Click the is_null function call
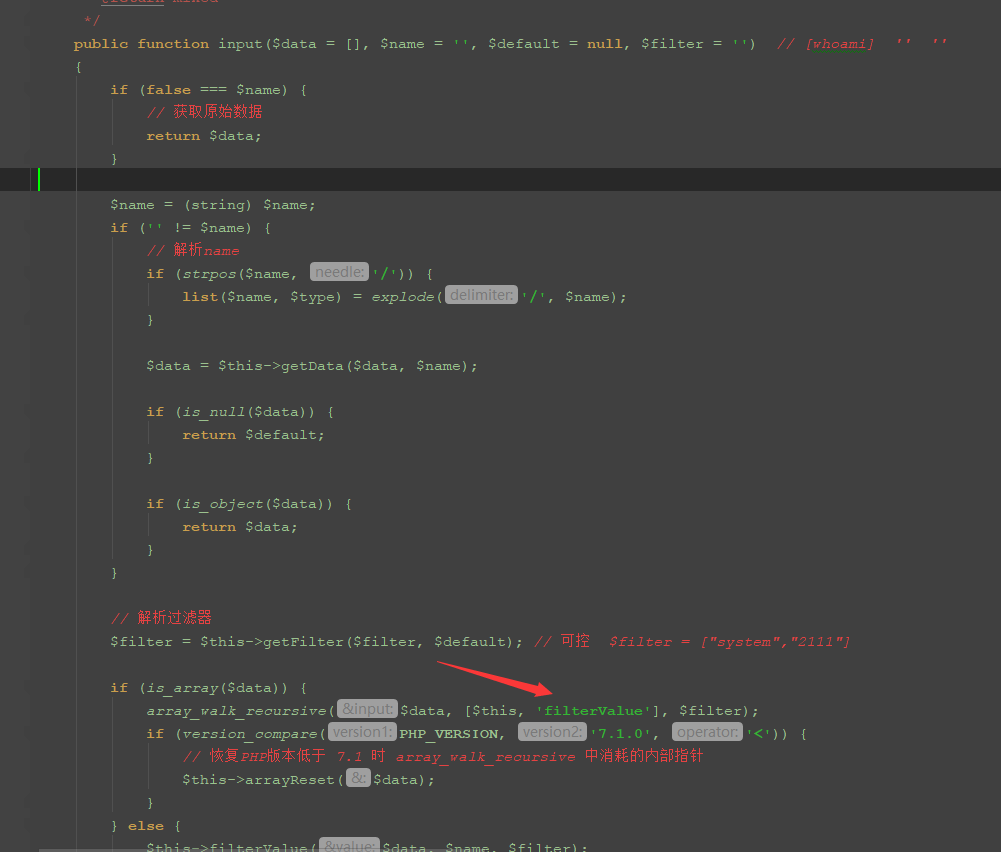 [x=214, y=412]
